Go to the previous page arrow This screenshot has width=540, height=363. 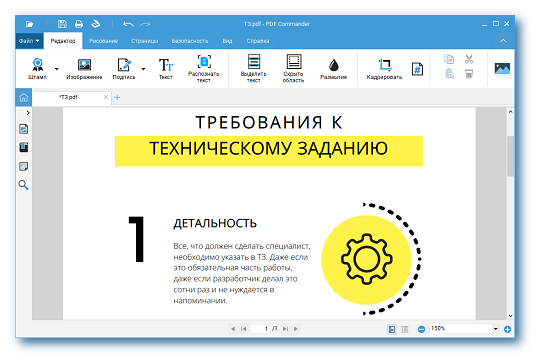click(233, 329)
